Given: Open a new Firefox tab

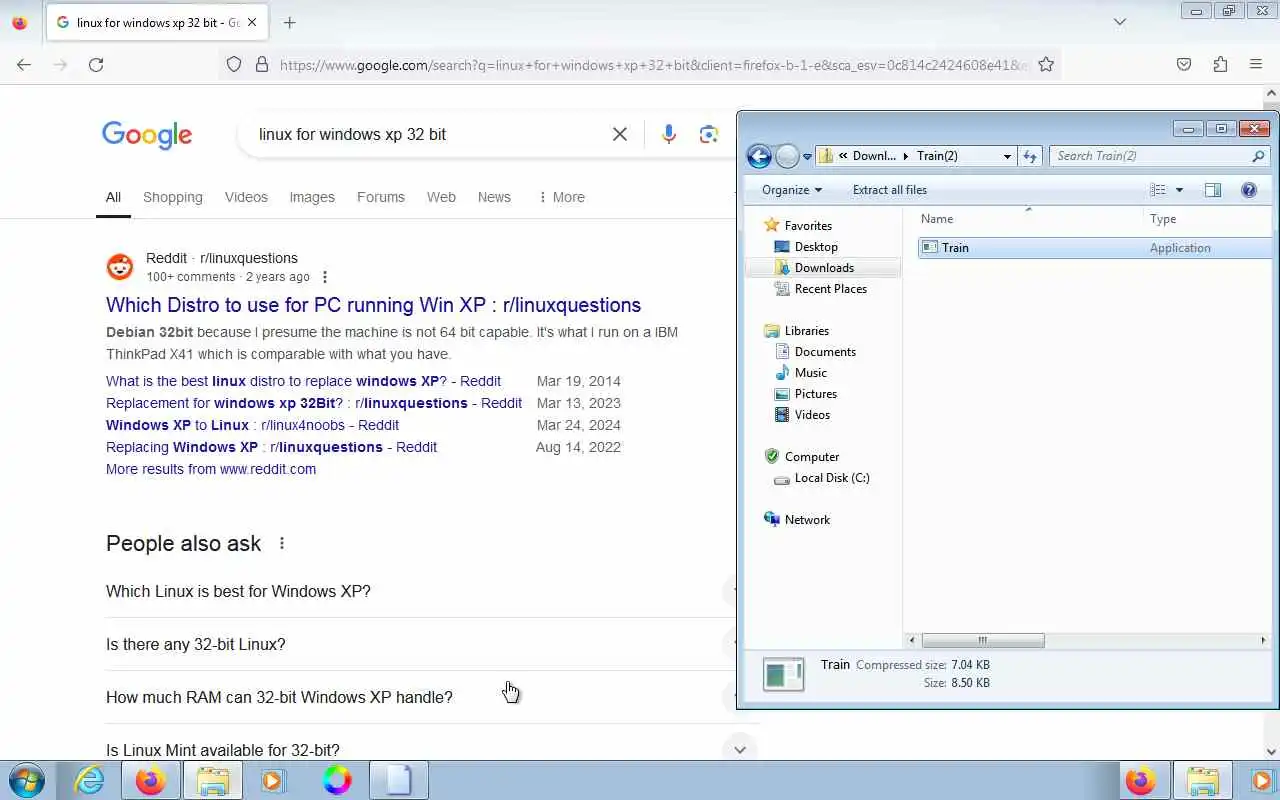Looking at the screenshot, I should click(x=289, y=22).
